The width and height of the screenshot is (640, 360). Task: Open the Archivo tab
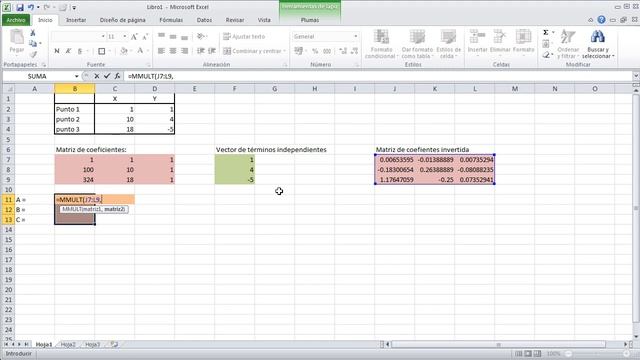16,20
